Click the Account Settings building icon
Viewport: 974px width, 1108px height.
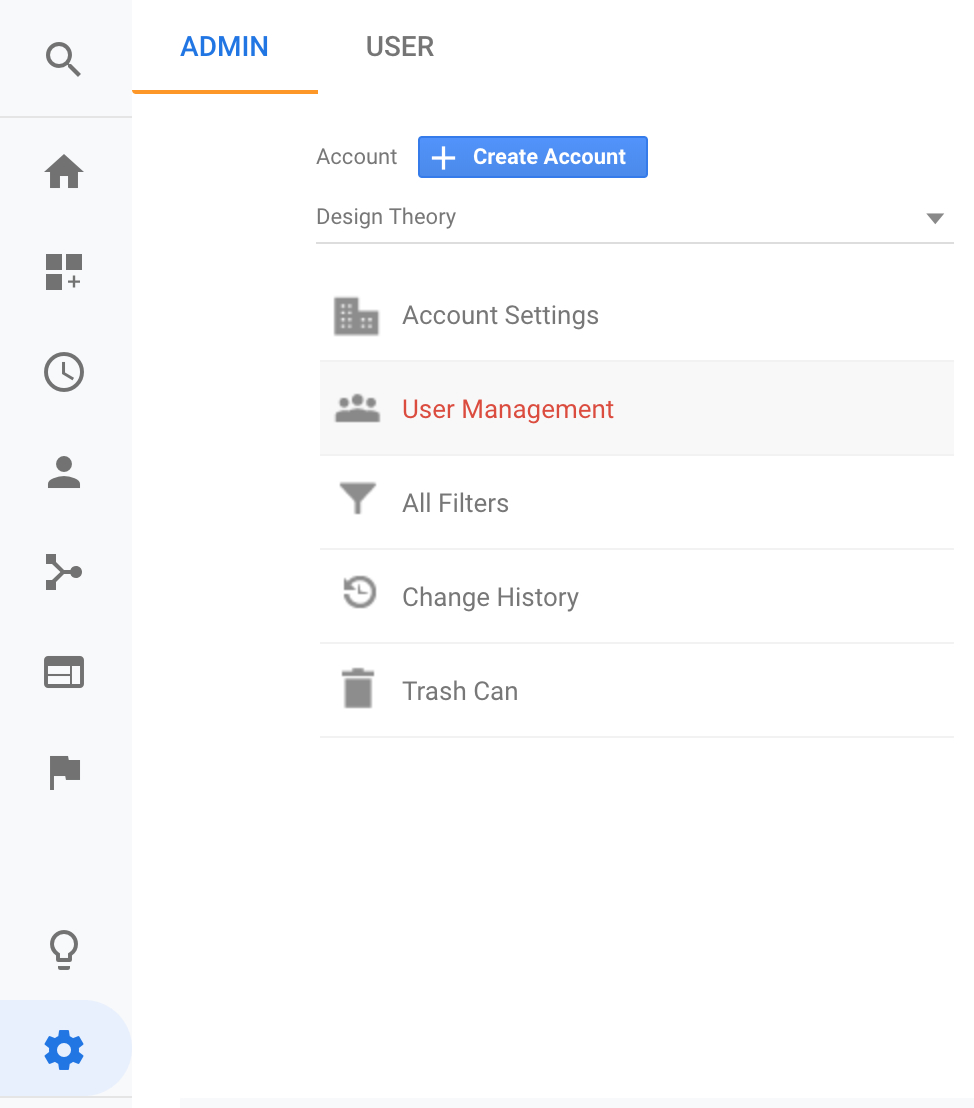[356, 316]
